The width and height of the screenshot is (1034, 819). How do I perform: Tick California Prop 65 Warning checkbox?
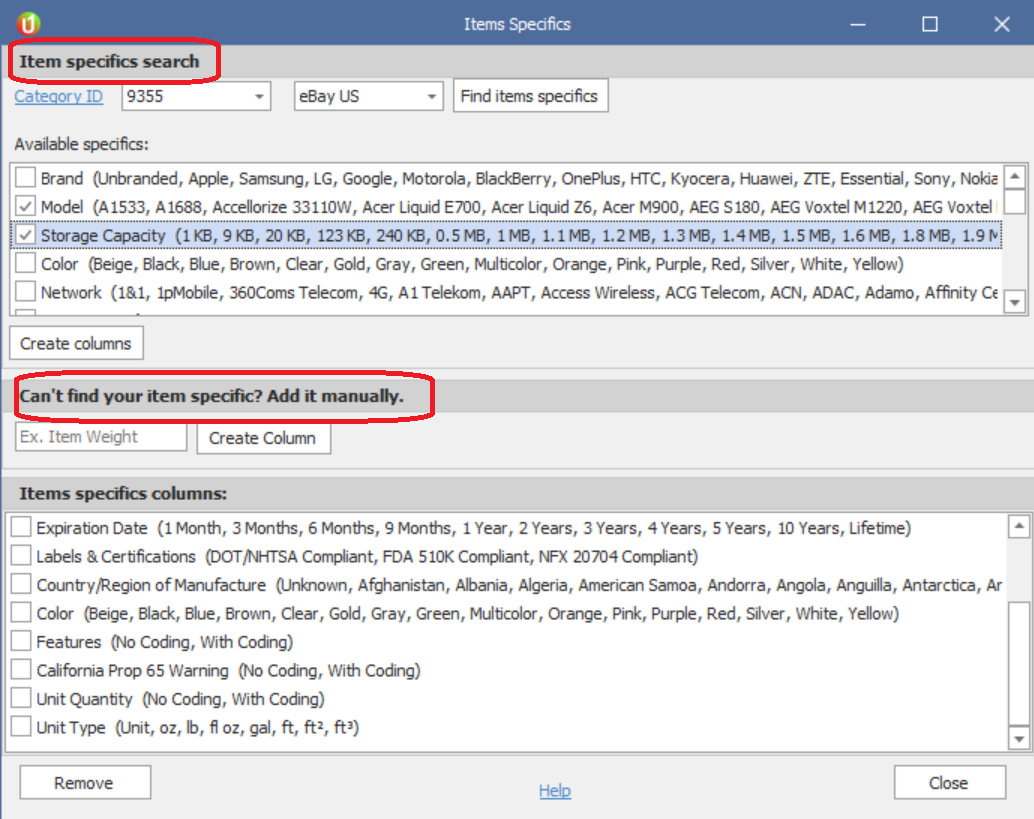click(x=21, y=669)
